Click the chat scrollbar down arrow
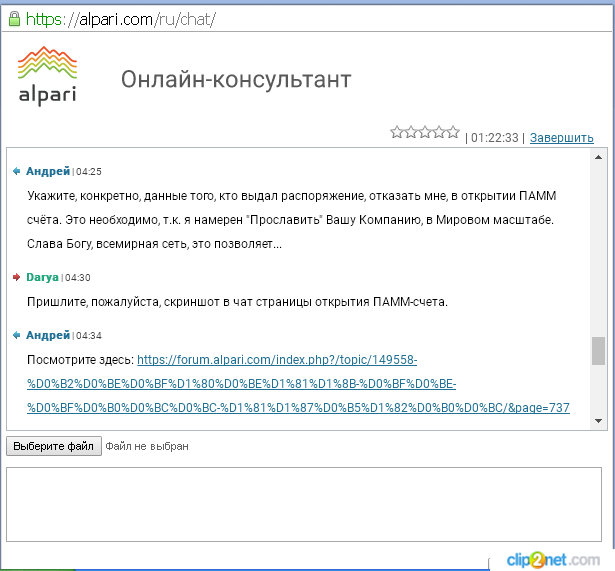Screen dimensions: 615x571 pyautogui.click(x=598, y=421)
